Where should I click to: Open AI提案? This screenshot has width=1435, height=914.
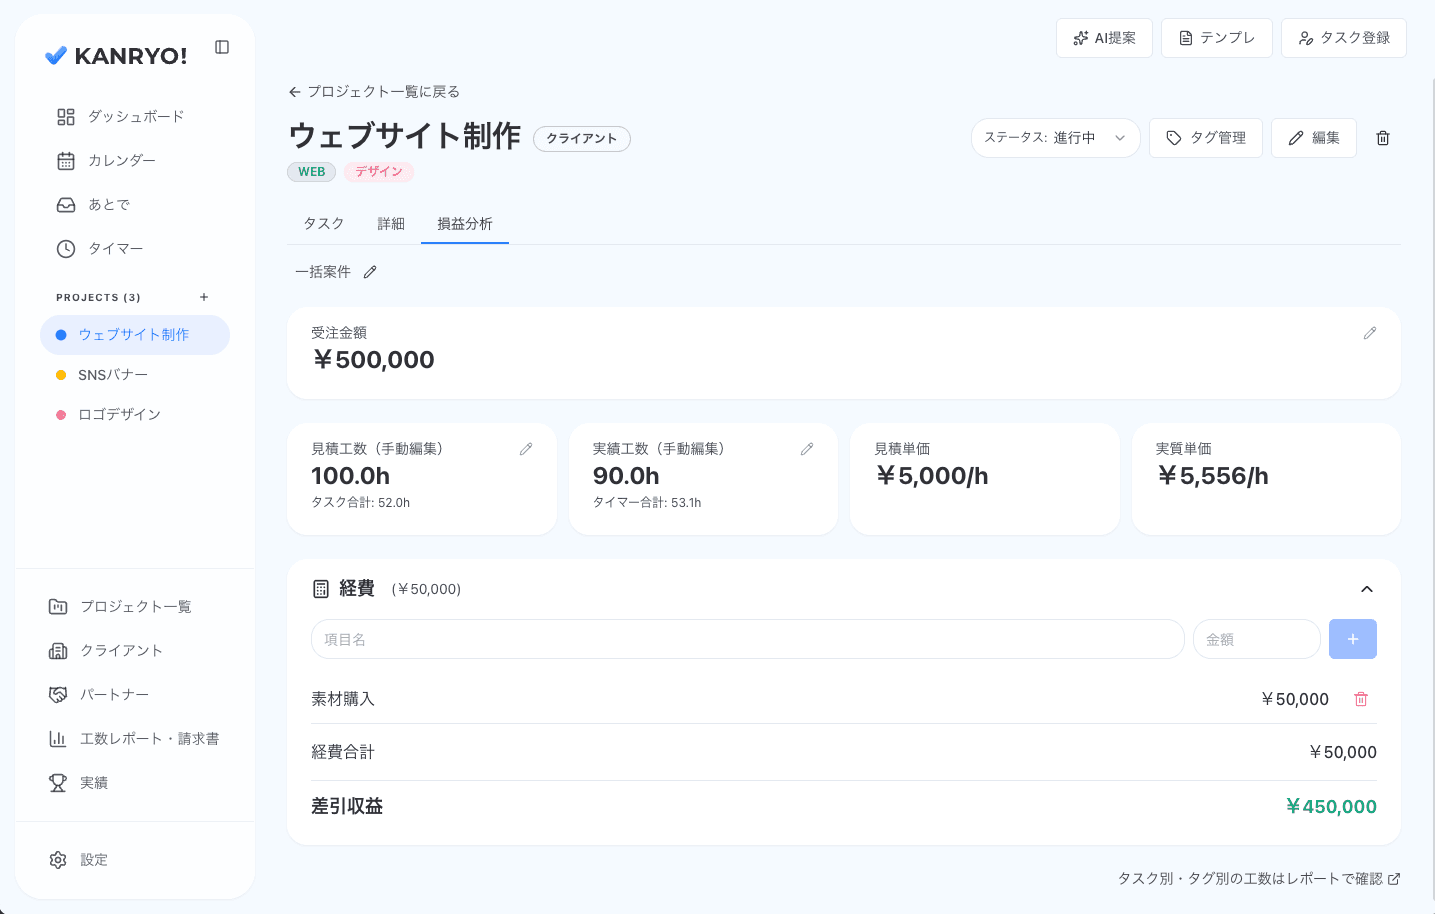(x=1104, y=38)
